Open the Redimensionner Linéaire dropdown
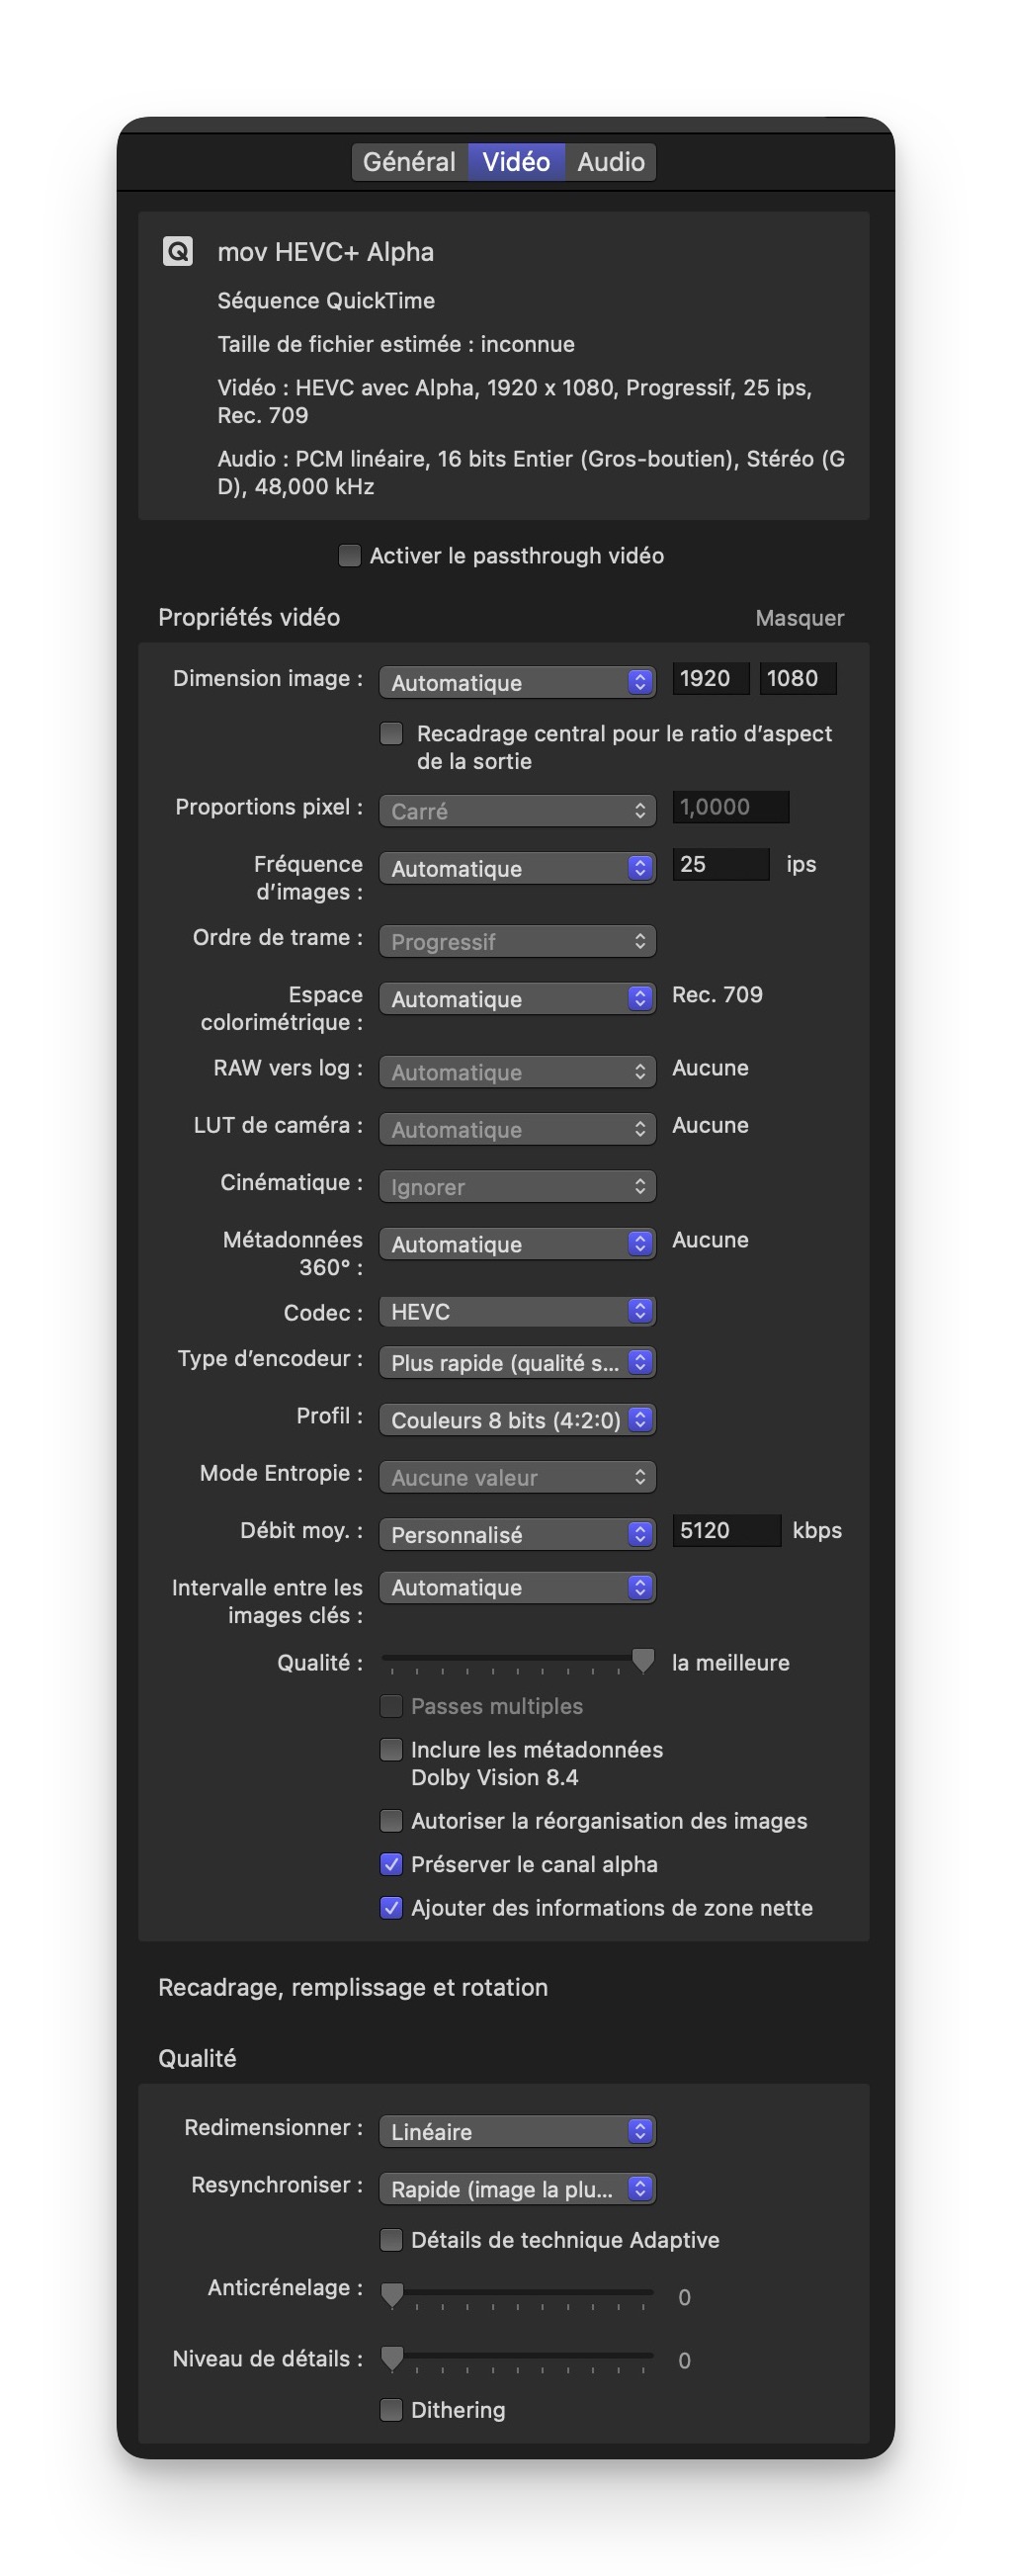 [x=517, y=2131]
